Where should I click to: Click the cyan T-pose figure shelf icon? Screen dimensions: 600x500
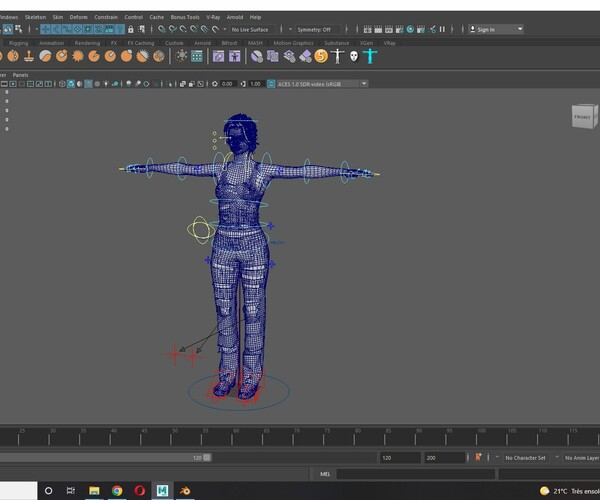(x=370, y=56)
